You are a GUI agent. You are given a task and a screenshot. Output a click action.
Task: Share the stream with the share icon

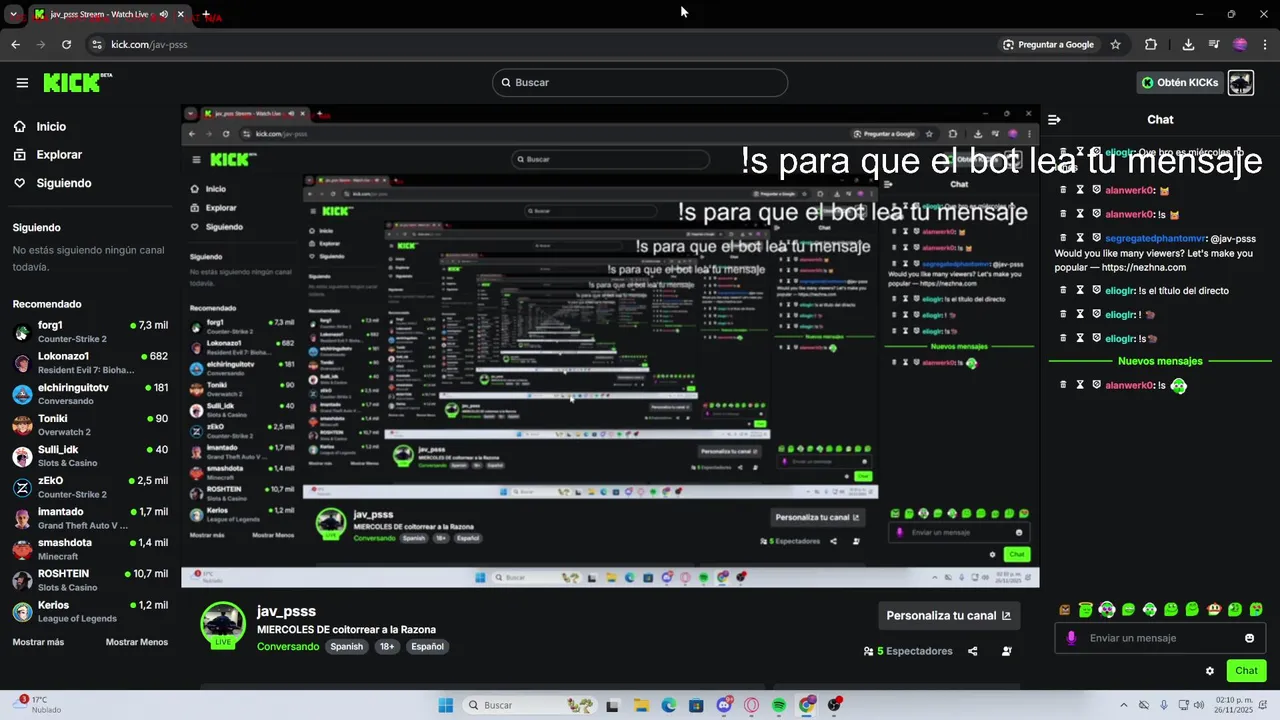pos(973,651)
